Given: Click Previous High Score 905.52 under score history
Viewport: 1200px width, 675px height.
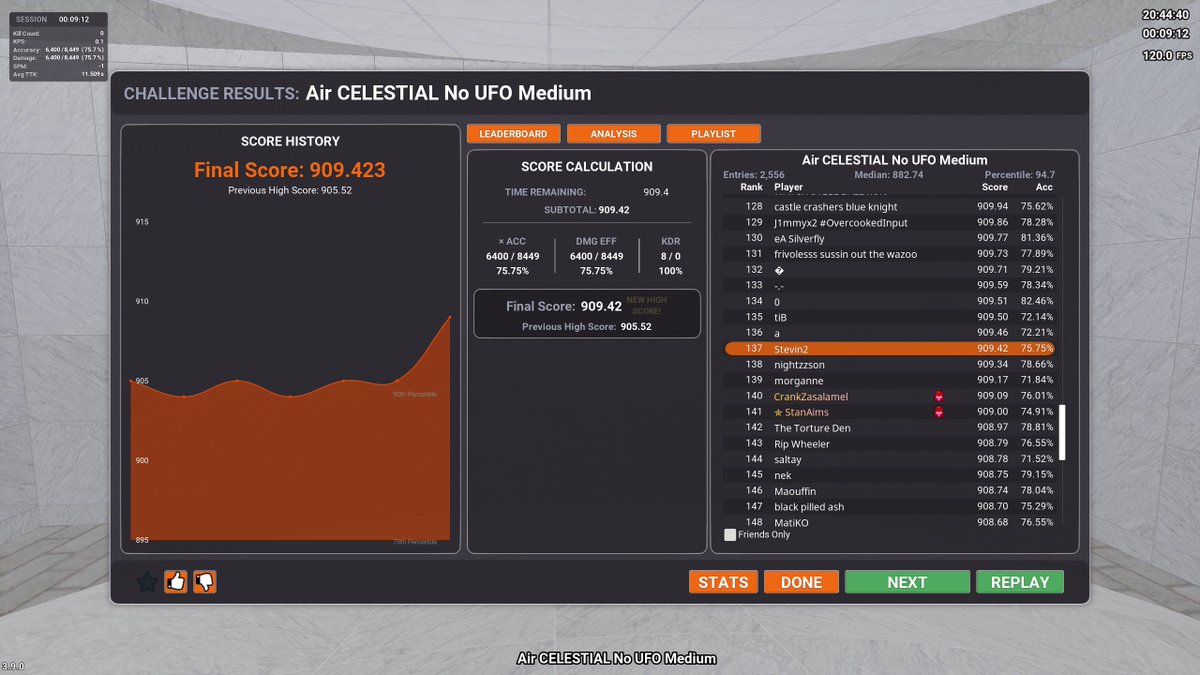Looking at the screenshot, I should [290, 190].
